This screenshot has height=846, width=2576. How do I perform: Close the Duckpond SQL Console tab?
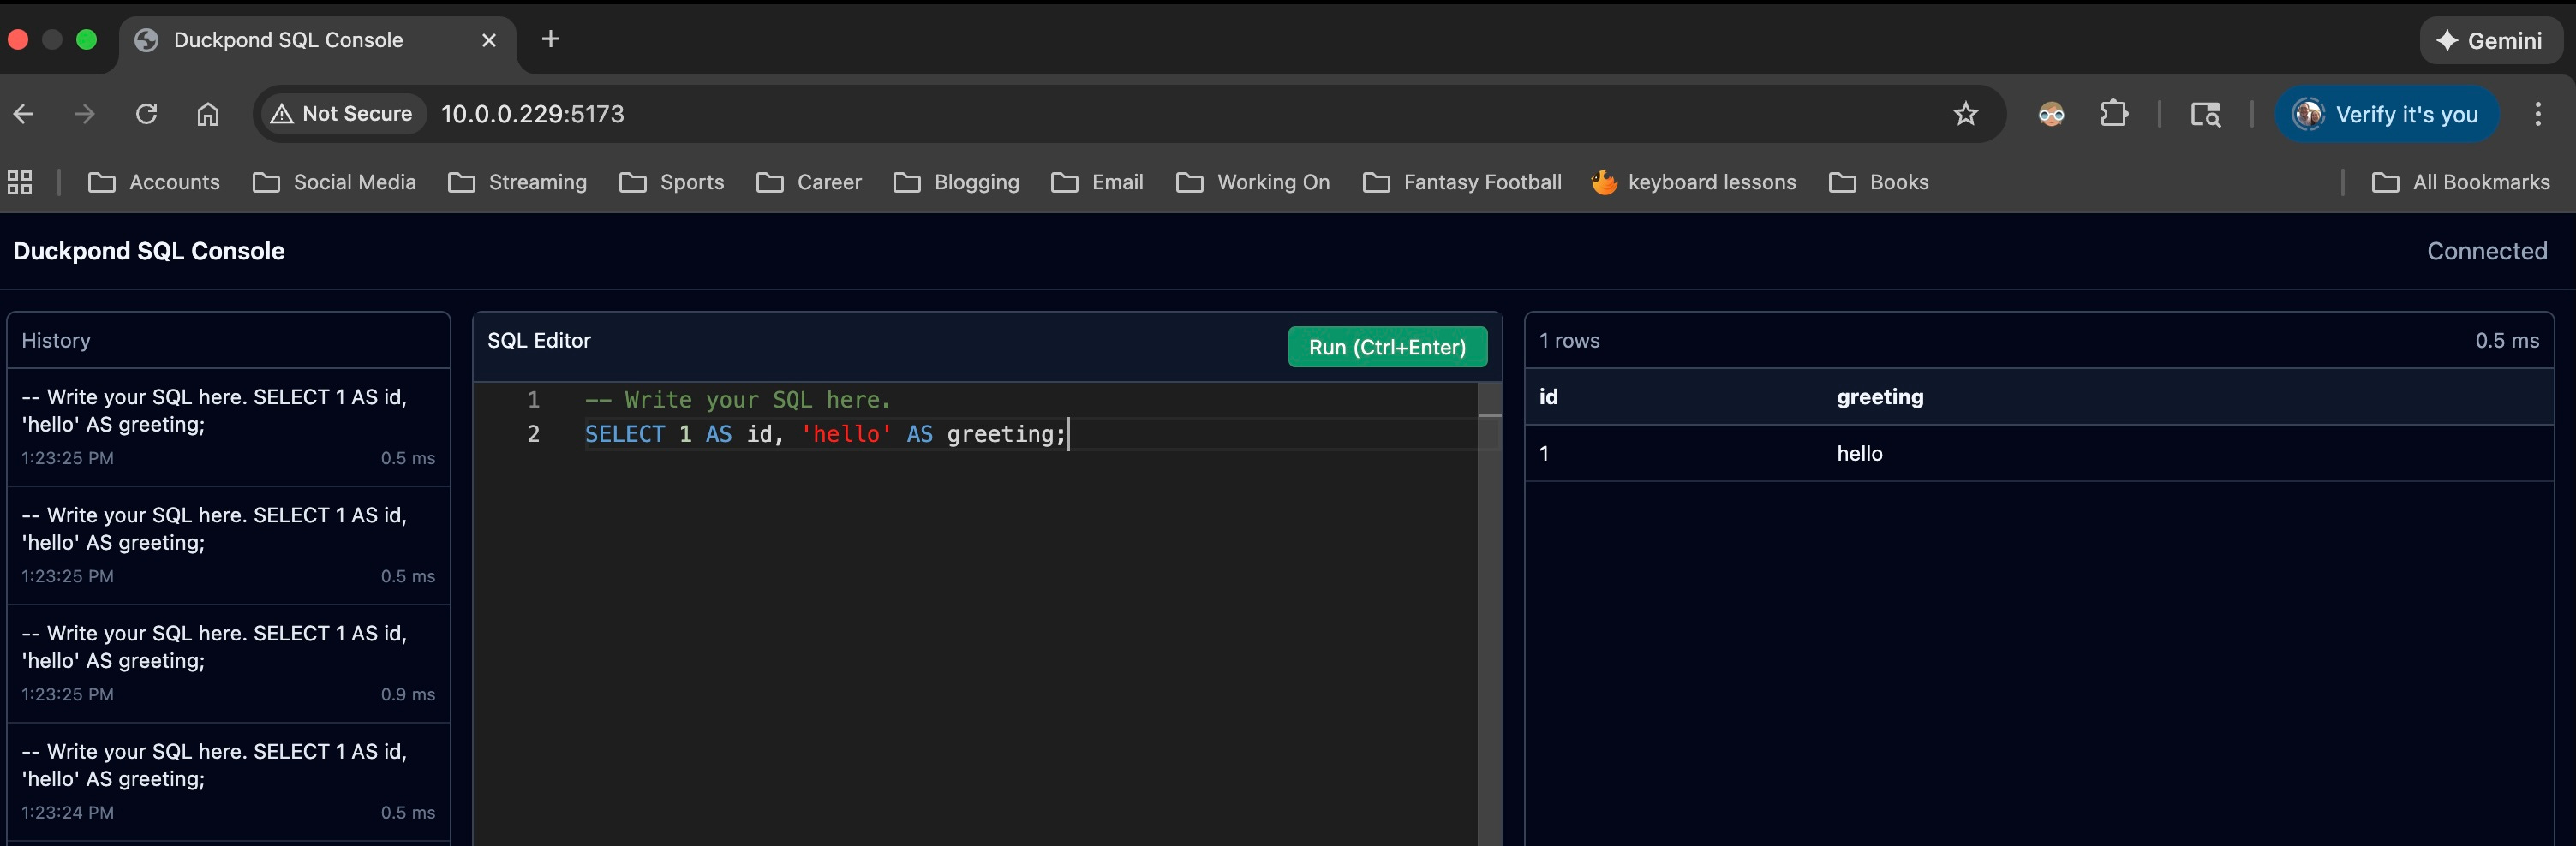(489, 40)
